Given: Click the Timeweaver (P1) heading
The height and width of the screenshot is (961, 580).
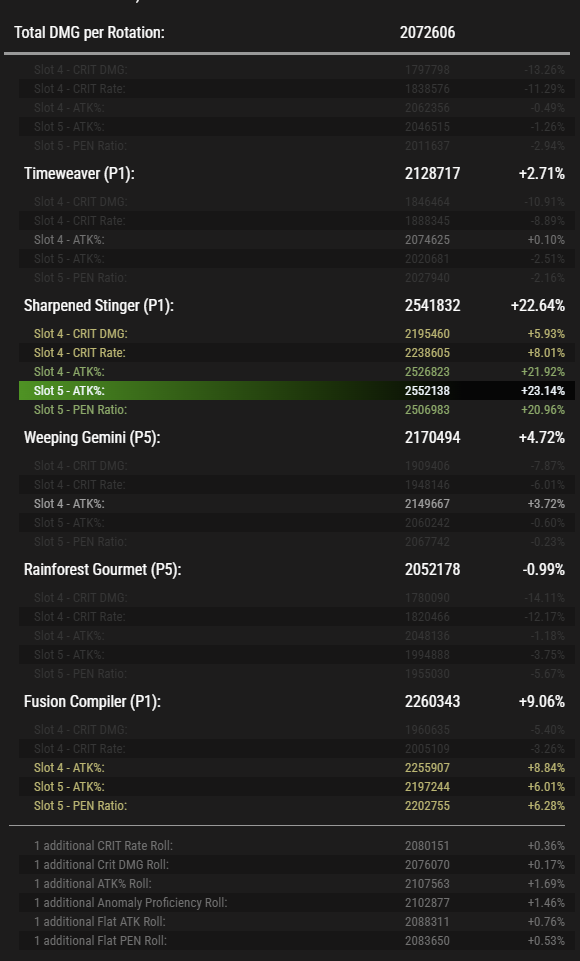Looking at the screenshot, I should click(79, 173).
